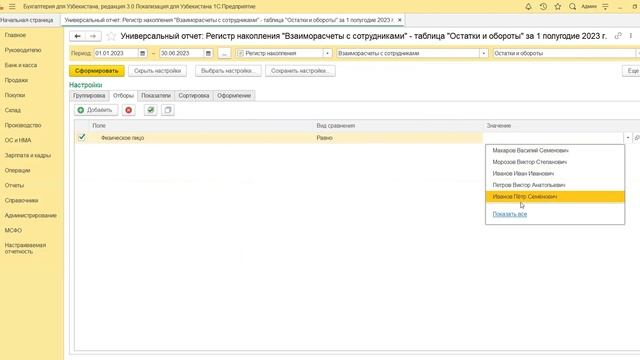Switch to Отборы tab

coord(123,96)
